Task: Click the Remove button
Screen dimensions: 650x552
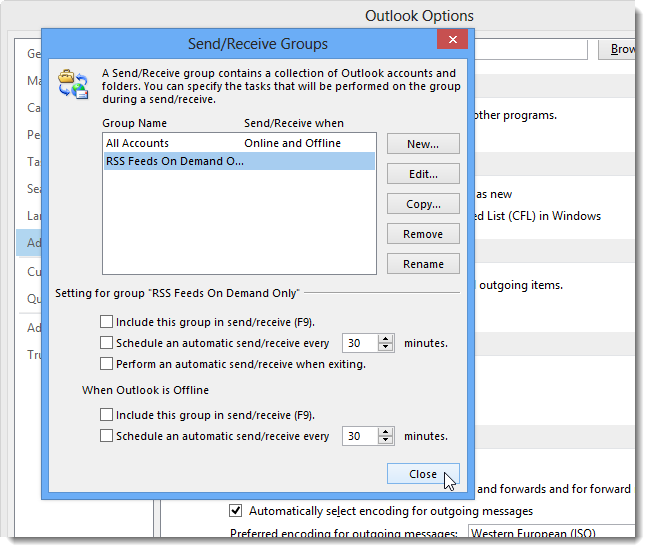Action: tap(423, 234)
